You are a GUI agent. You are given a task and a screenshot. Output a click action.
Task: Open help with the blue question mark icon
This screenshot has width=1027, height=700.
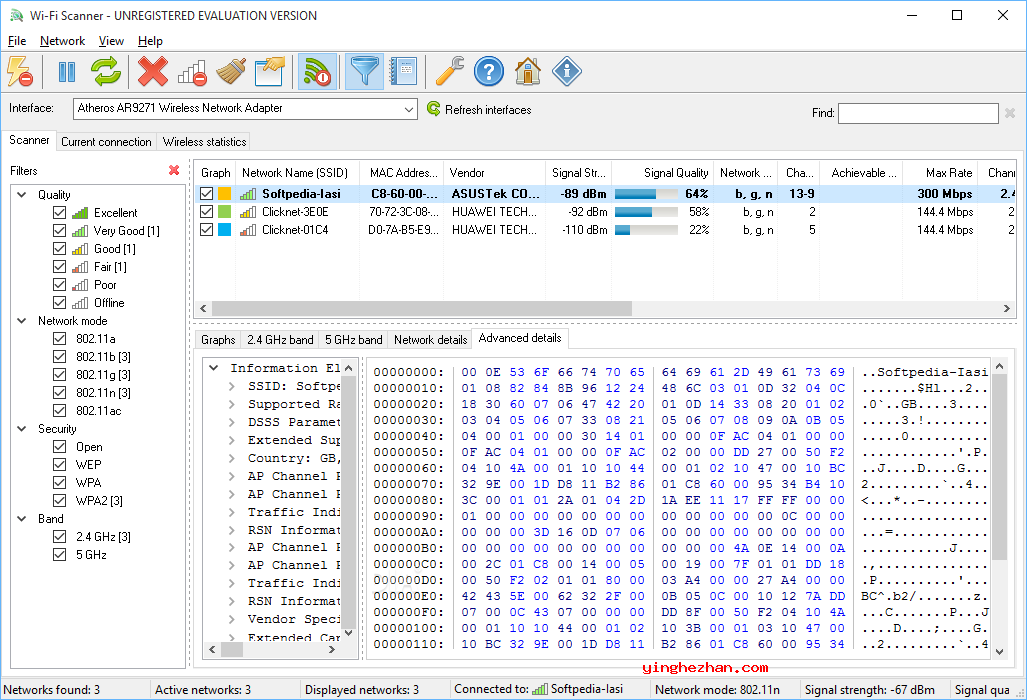tap(489, 71)
